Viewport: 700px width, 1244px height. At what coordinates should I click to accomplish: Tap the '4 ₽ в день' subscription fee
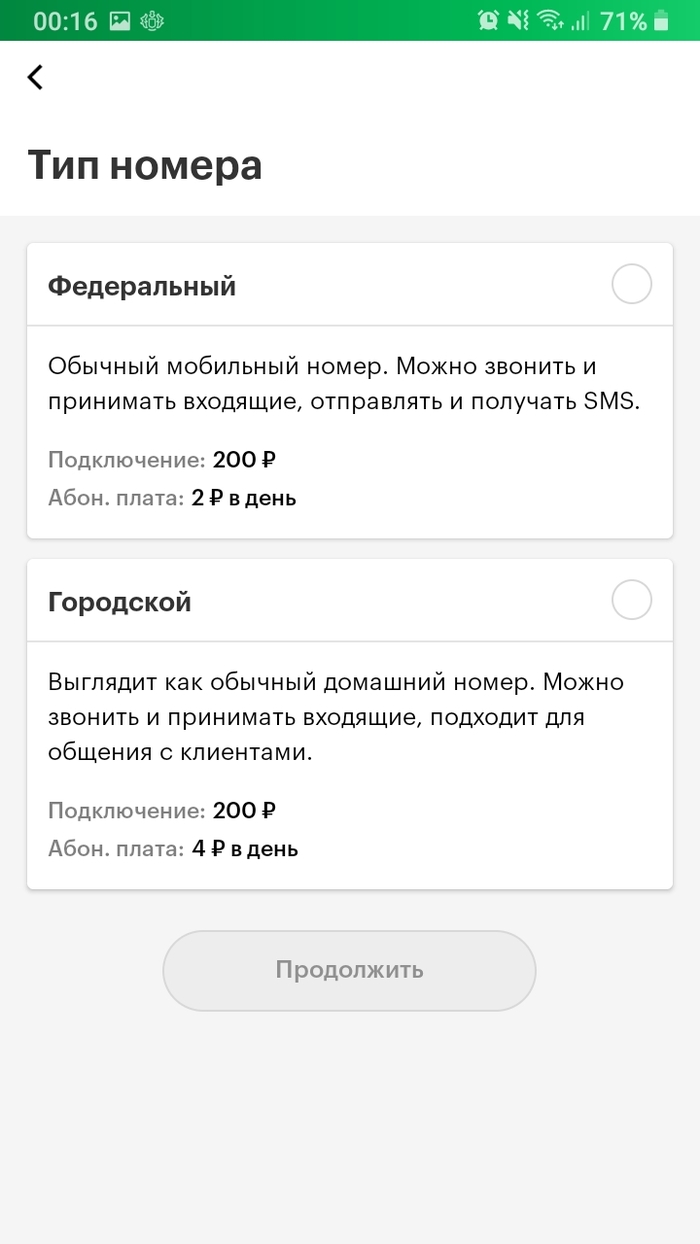pos(245,849)
